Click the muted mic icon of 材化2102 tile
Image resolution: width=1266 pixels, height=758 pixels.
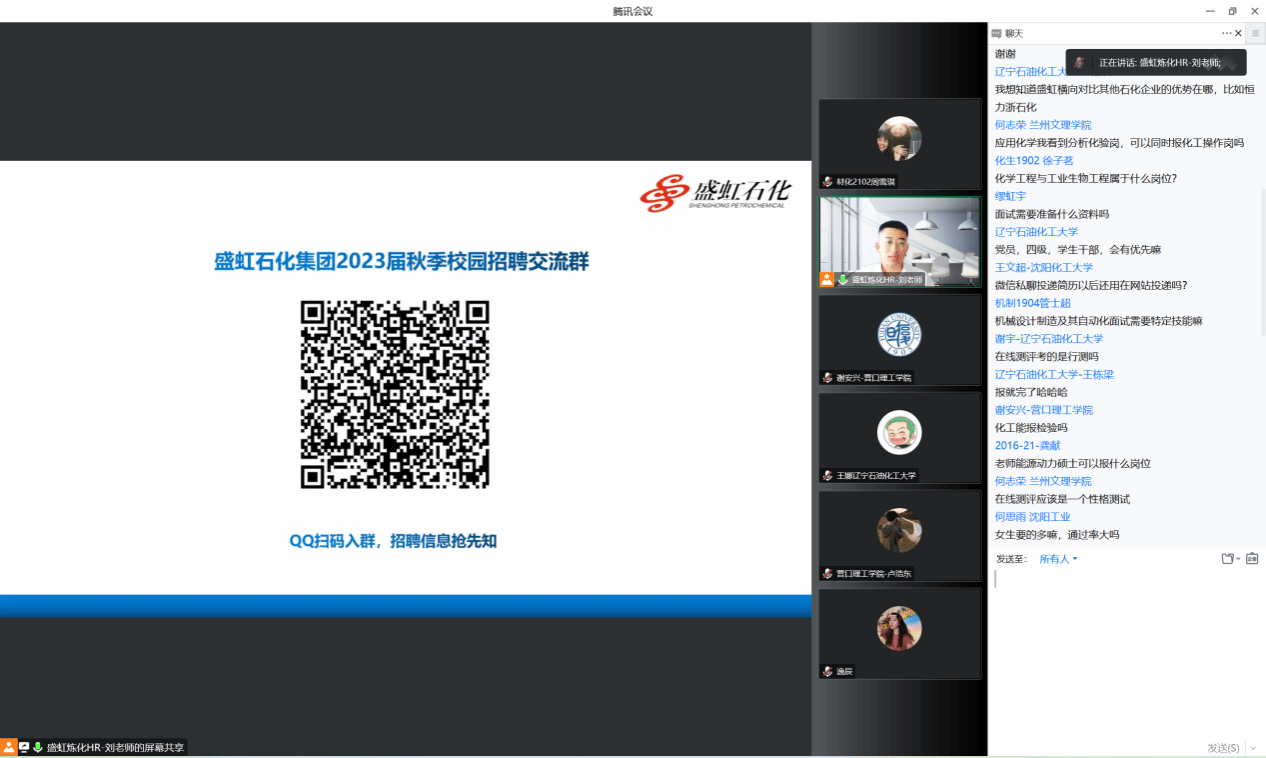pyautogui.click(x=828, y=182)
